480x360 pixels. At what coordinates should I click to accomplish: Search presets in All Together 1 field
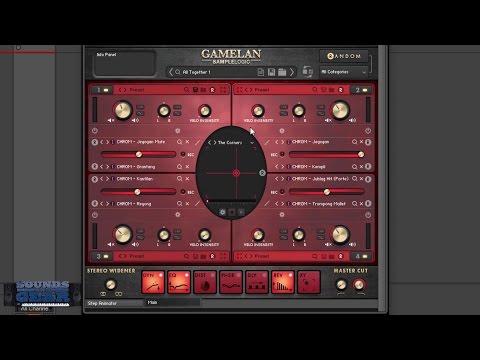[178, 72]
